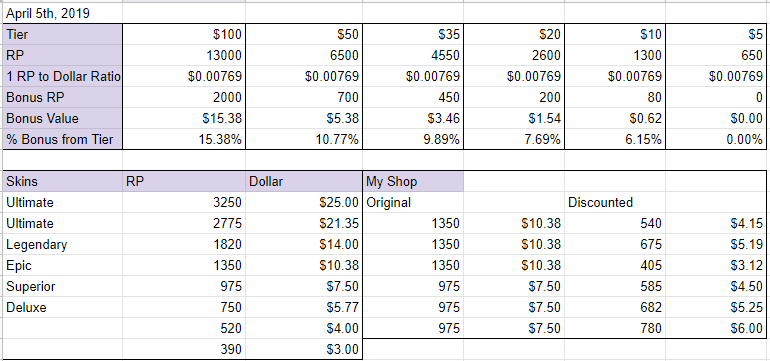Click the 9.89% bonus cell
The width and height of the screenshot is (770, 361).
pyautogui.click(x=413, y=139)
